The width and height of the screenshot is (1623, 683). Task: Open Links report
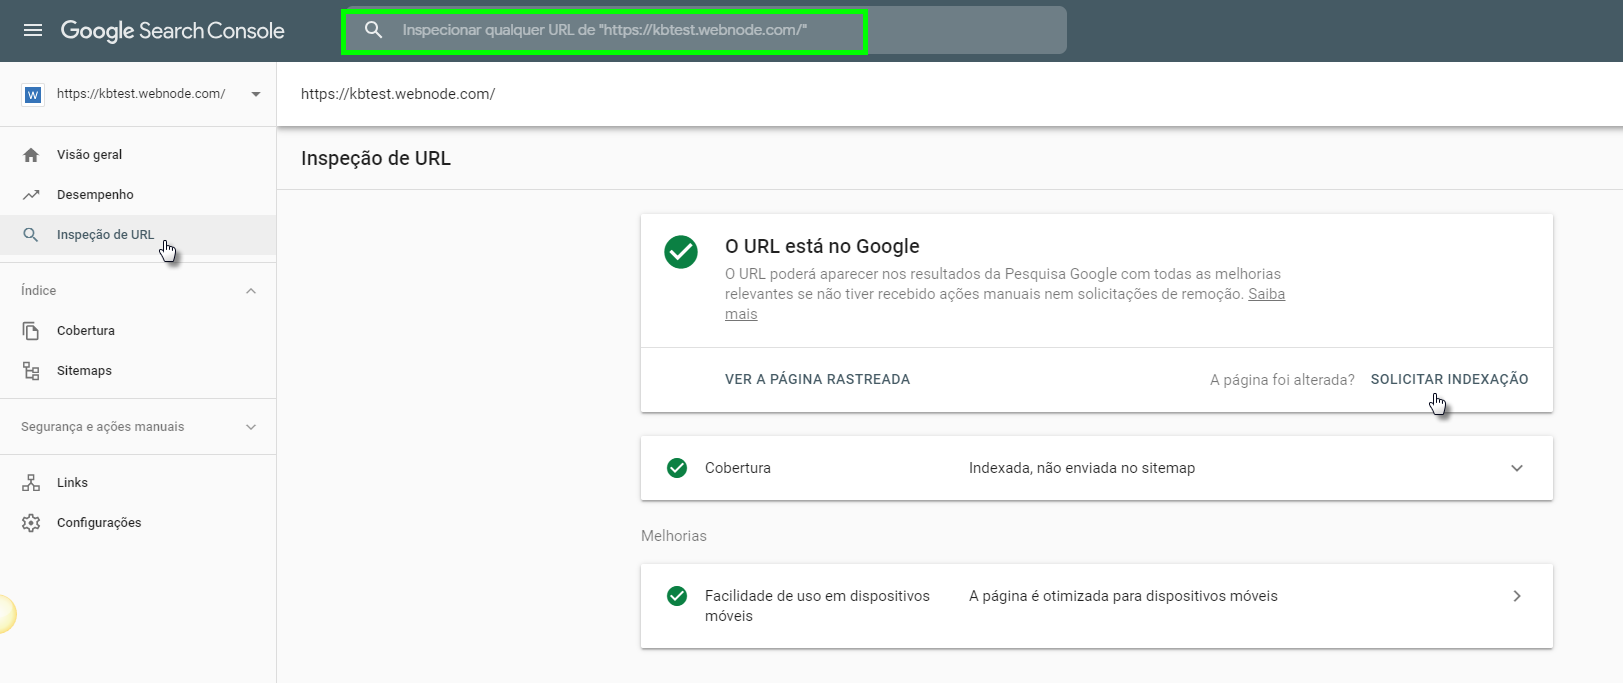pos(72,483)
